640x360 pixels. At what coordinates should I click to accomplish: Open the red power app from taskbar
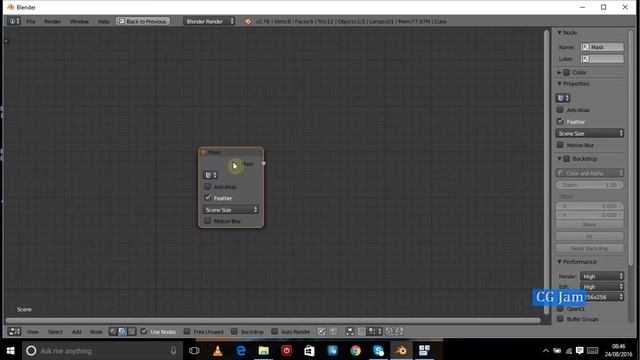[x=287, y=351]
